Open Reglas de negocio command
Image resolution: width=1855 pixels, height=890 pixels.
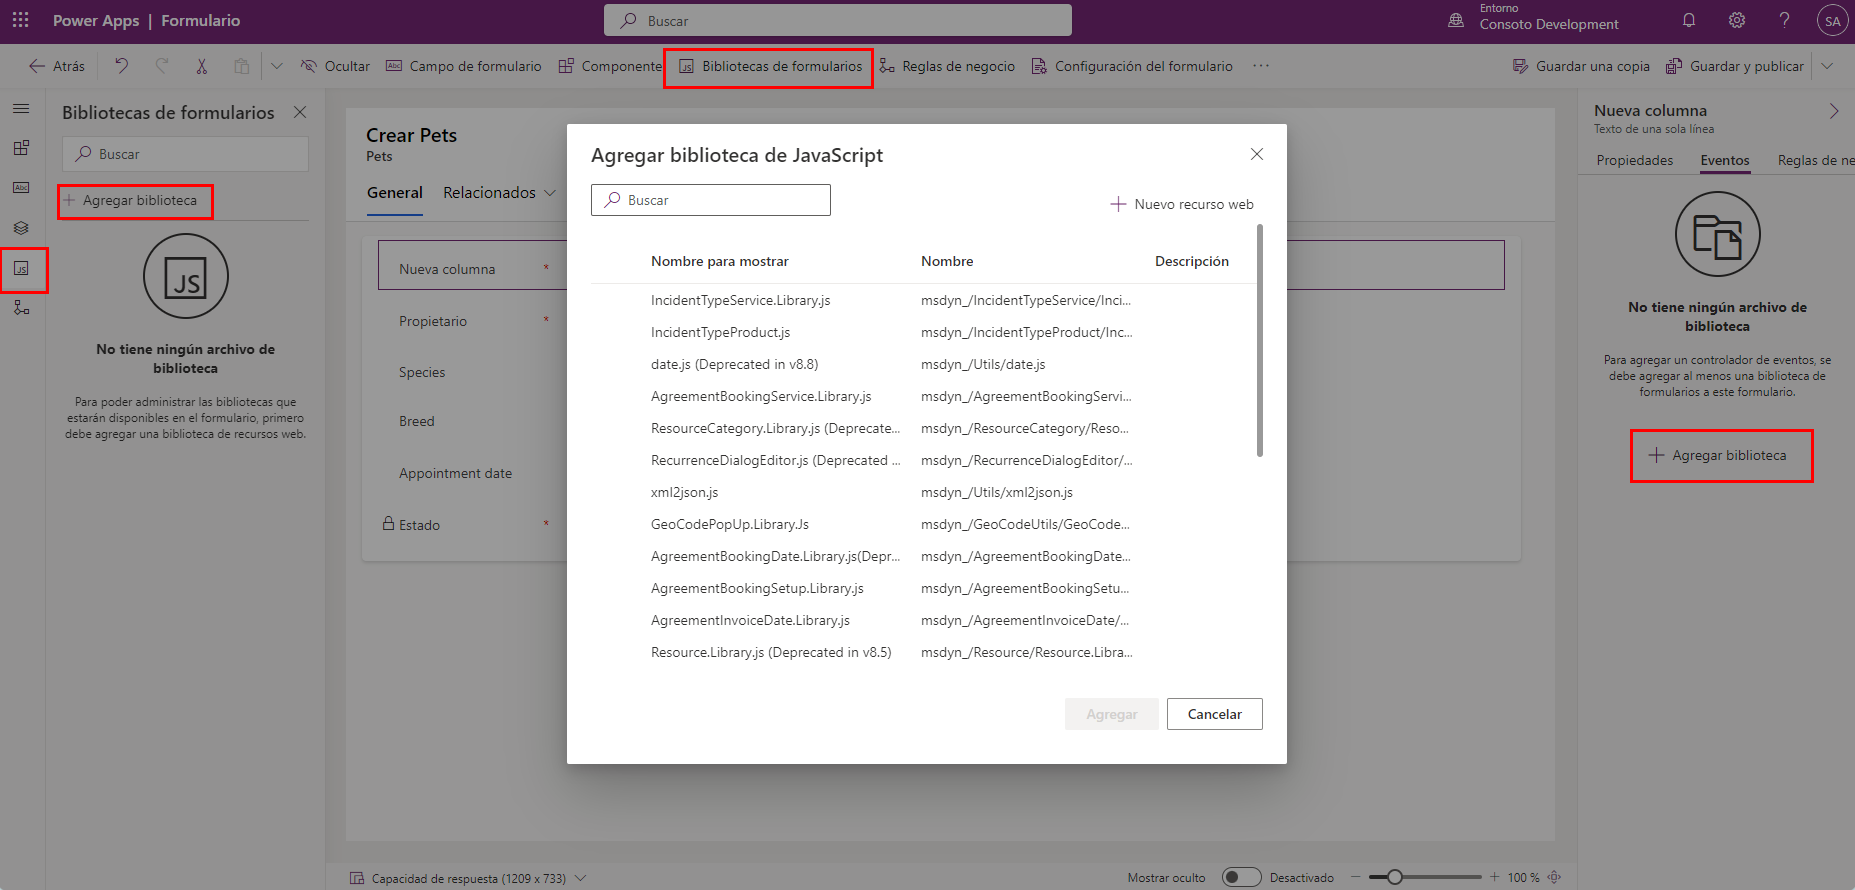[946, 66]
